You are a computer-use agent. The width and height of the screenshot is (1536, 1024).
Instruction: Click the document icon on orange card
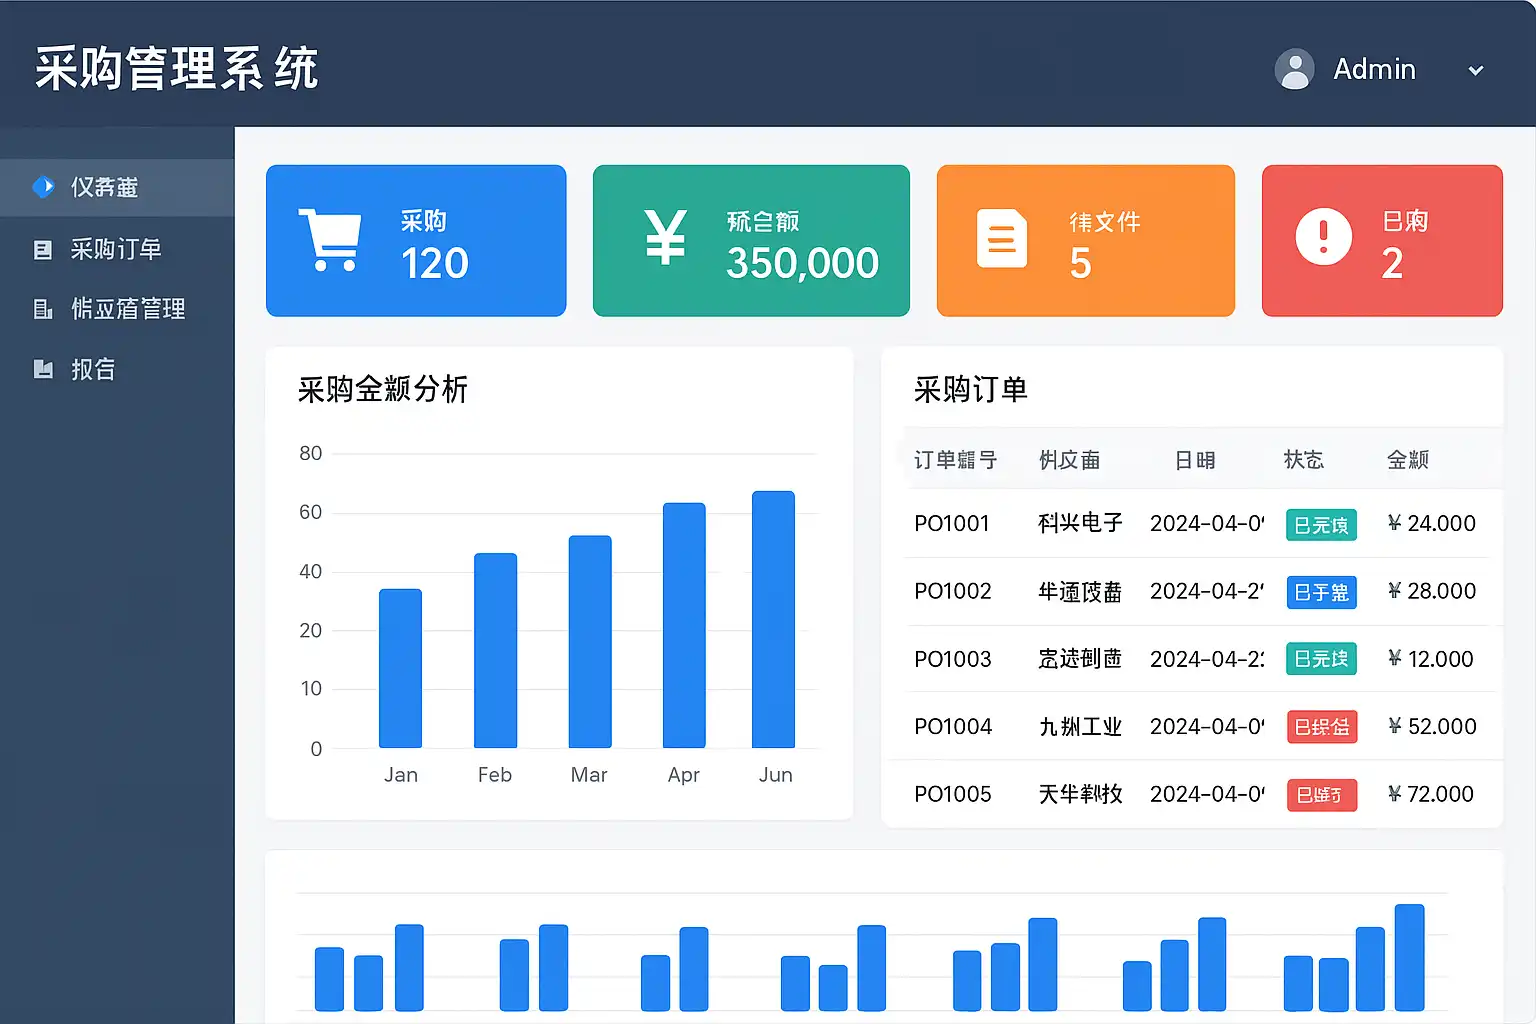point(1001,238)
